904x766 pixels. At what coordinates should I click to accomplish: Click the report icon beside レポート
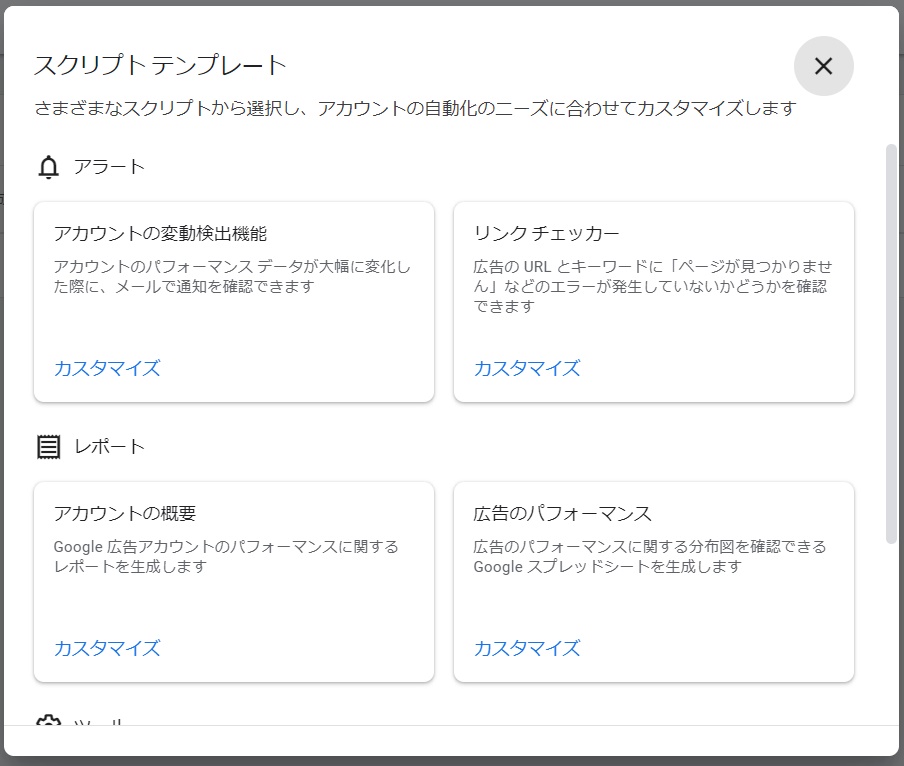coord(48,447)
